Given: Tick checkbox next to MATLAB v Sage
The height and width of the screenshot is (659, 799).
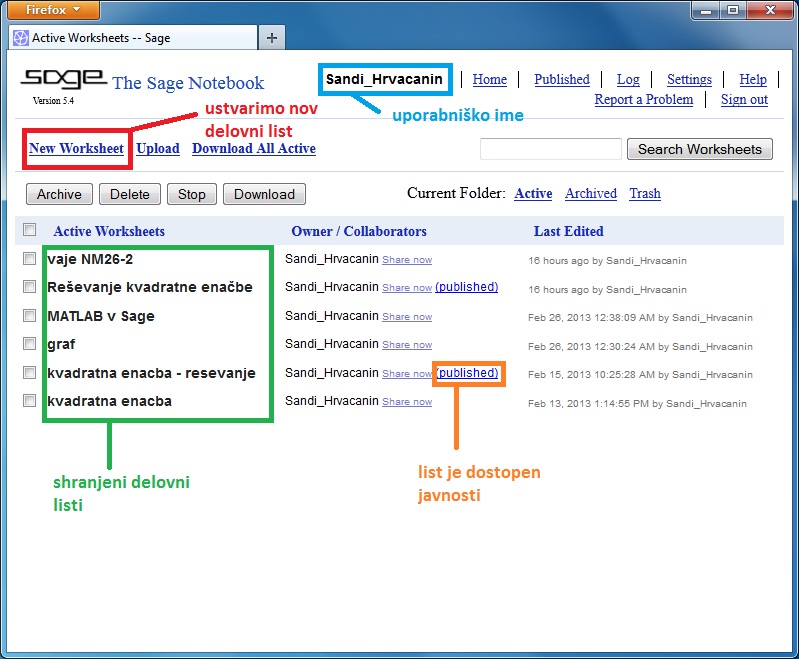Looking at the screenshot, I should [29, 316].
